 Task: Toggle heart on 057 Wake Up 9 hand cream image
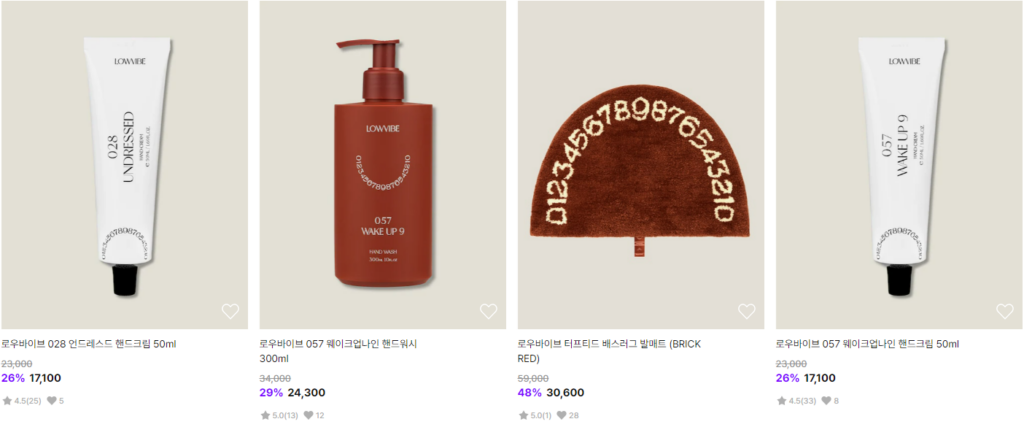click(1005, 311)
